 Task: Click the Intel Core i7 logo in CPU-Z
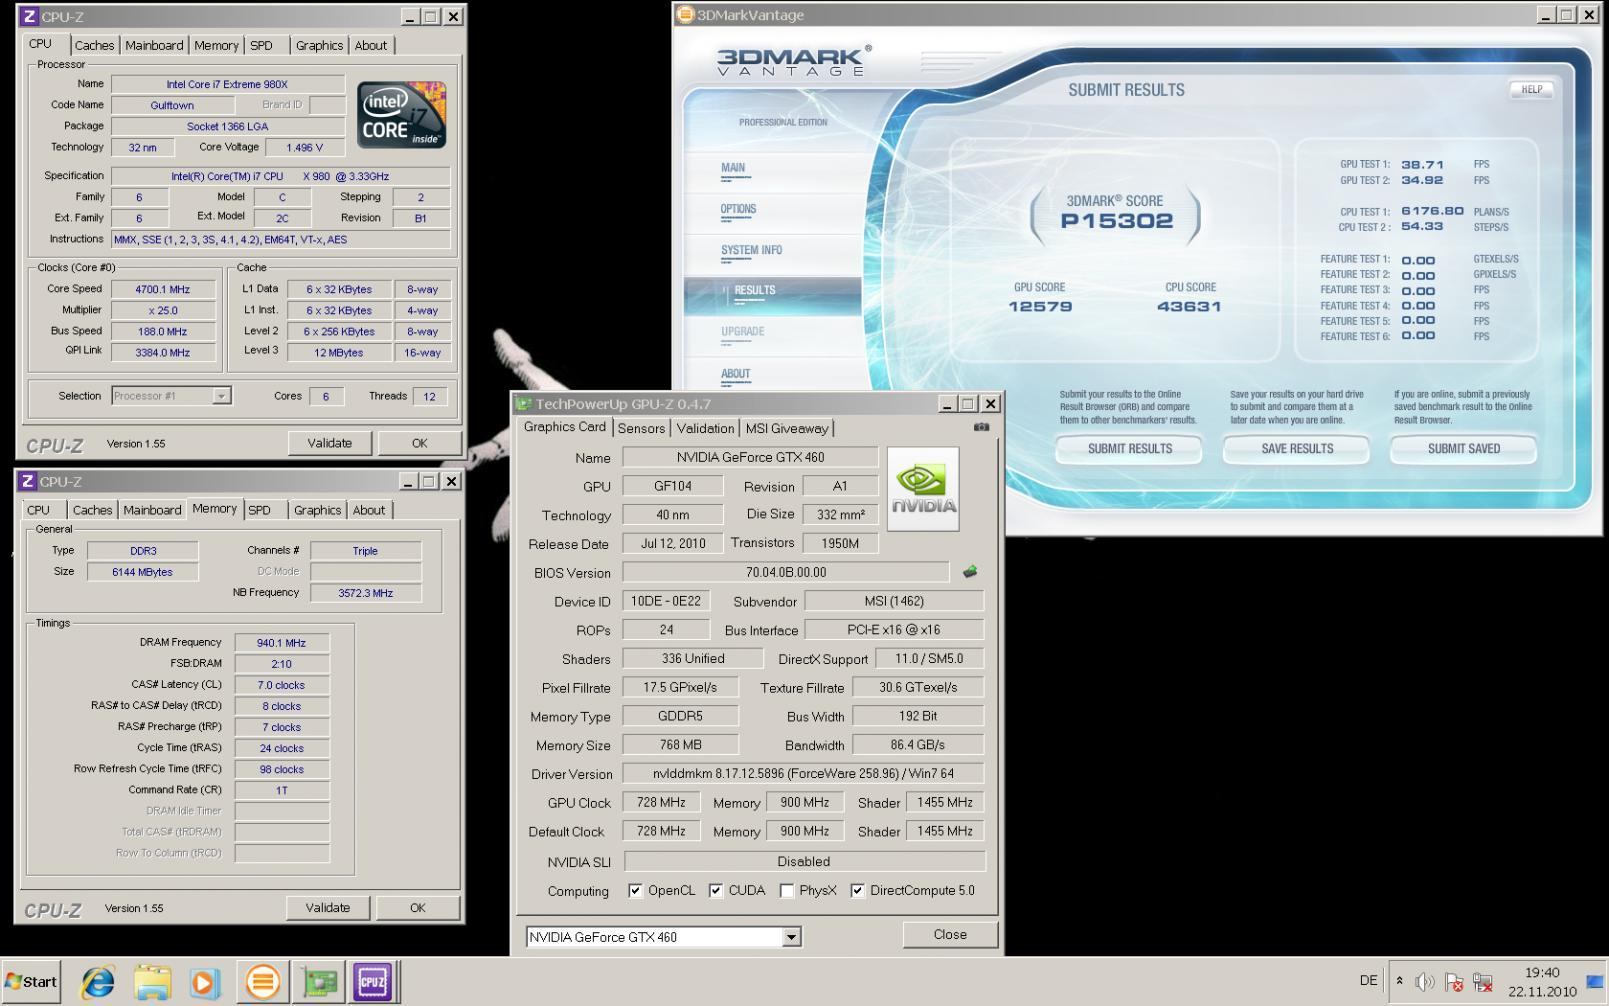[x=402, y=114]
